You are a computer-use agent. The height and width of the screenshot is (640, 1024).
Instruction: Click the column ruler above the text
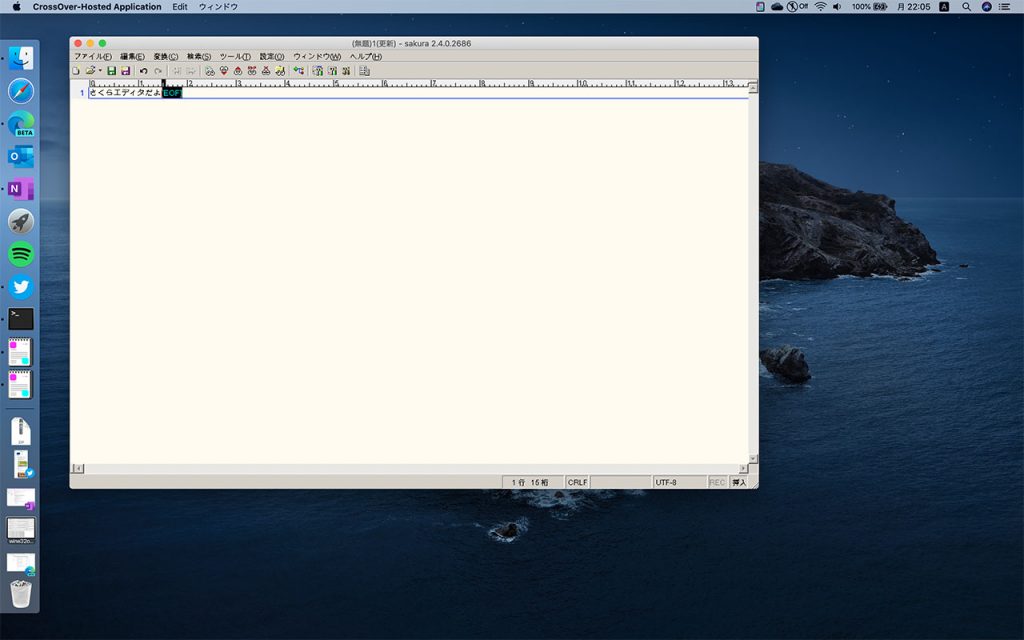click(418, 84)
